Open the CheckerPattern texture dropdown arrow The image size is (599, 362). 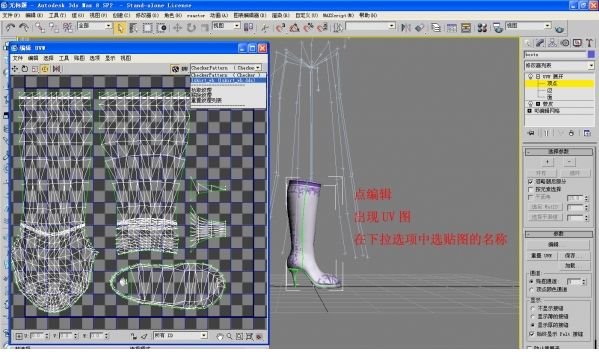(x=258, y=68)
